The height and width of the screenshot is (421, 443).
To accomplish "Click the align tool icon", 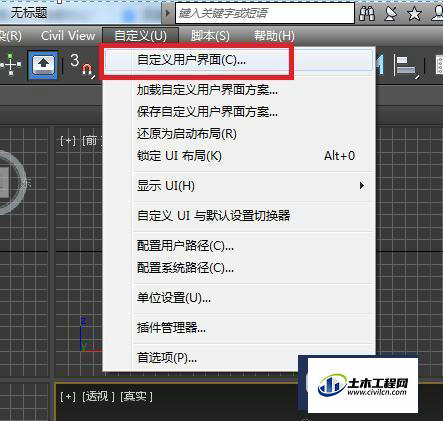I will 406,65.
